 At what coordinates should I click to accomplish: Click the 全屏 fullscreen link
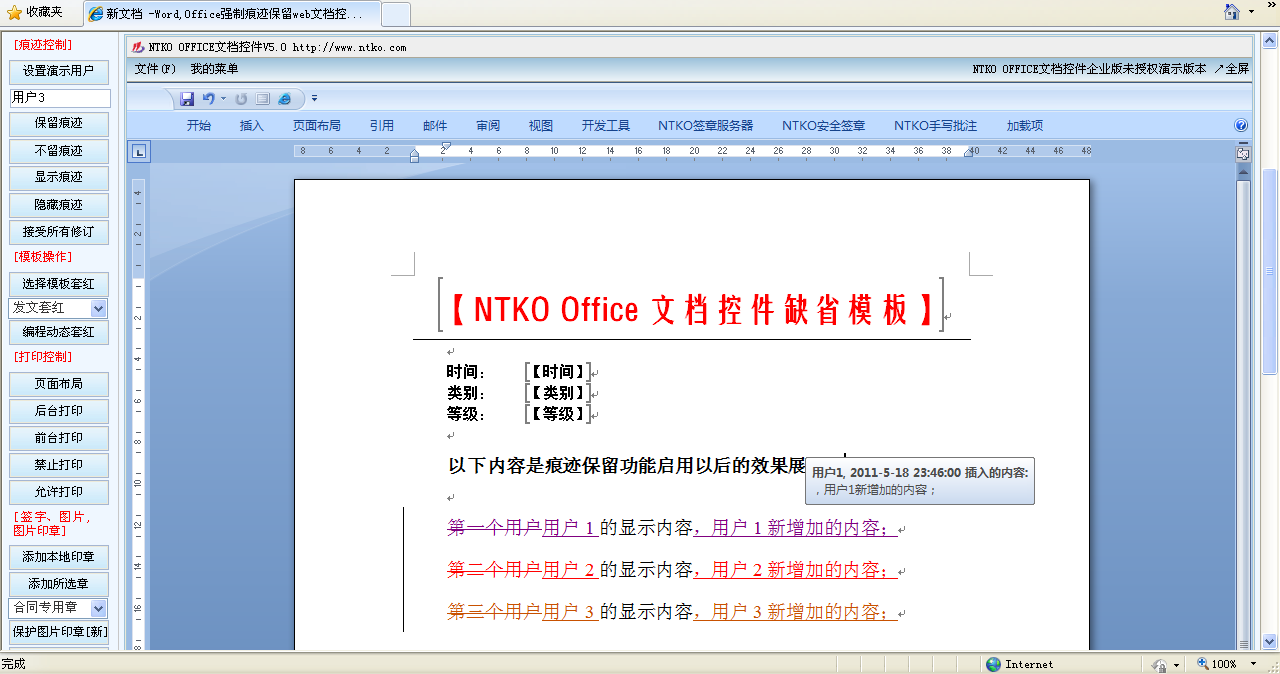tap(1231, 69)
